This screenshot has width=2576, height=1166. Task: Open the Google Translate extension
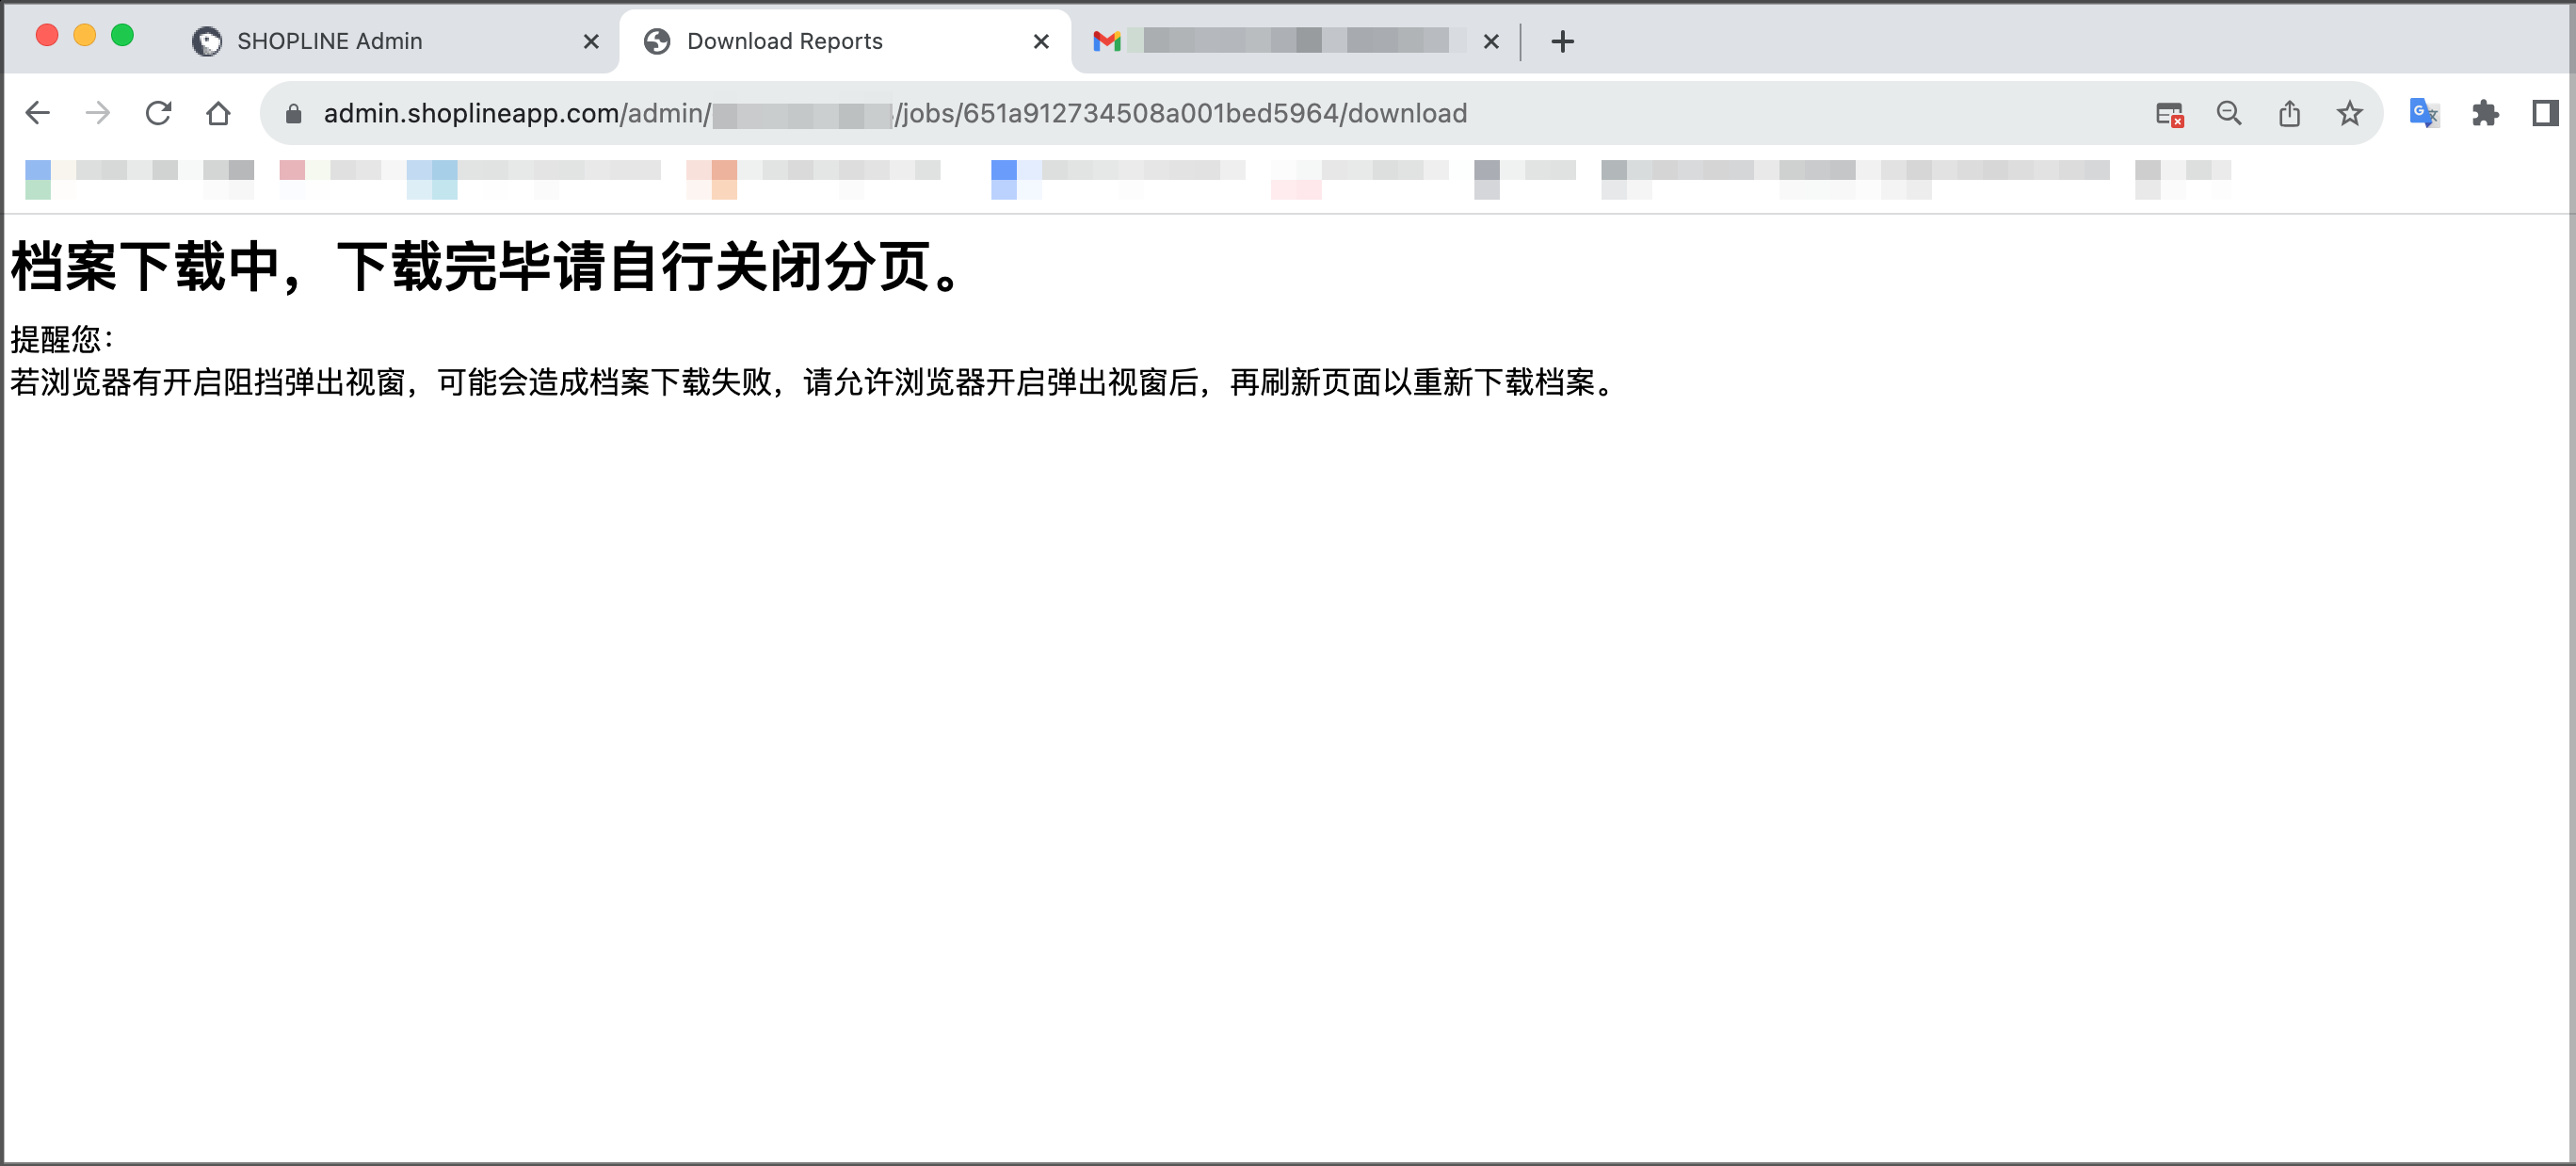2424,113
